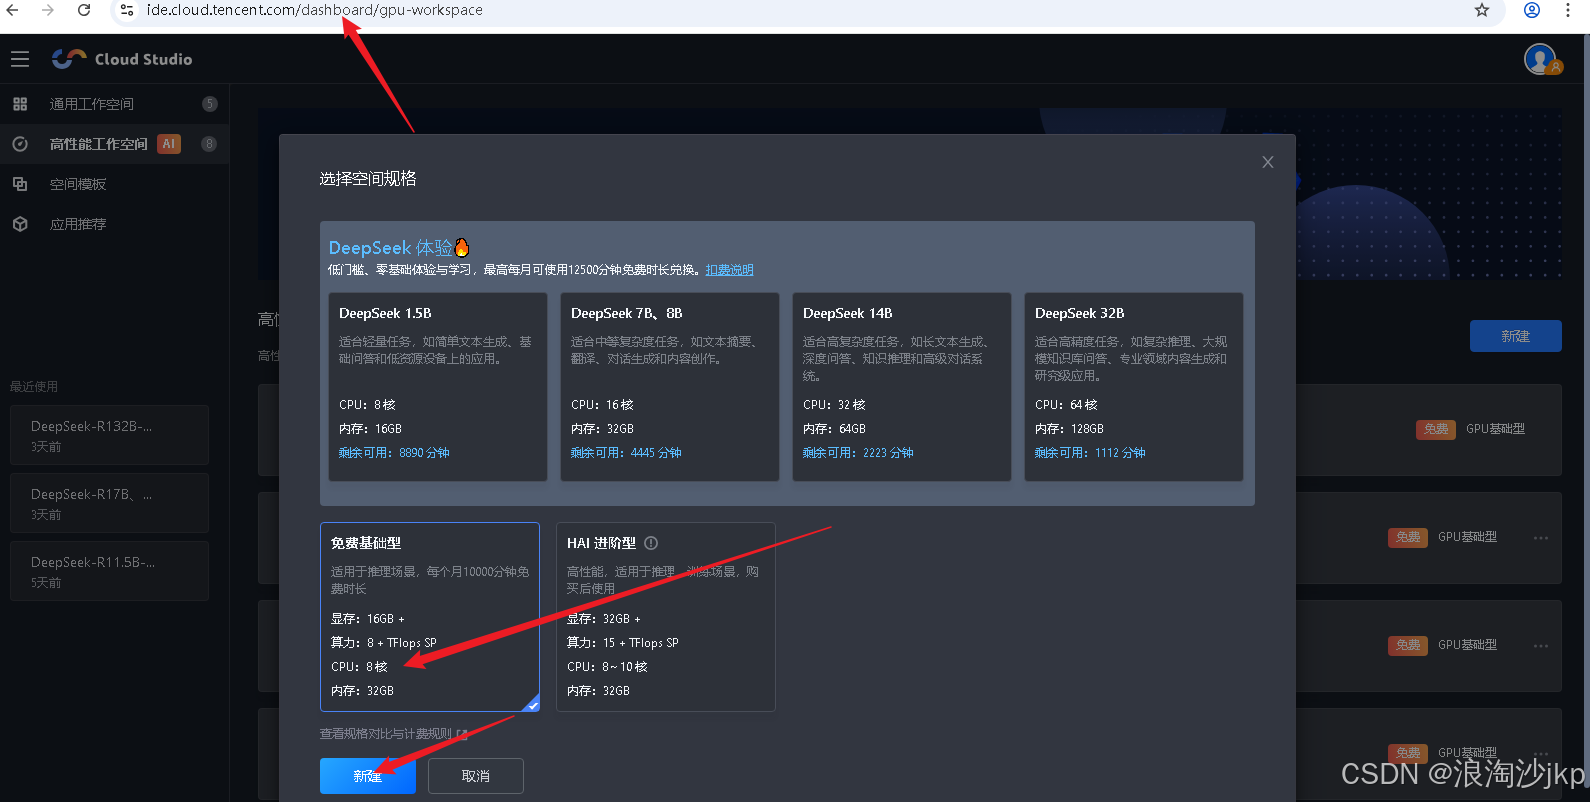1590x802 pixels.
Task: Click the Cloud Studio logo
Action: click(122, 59)
